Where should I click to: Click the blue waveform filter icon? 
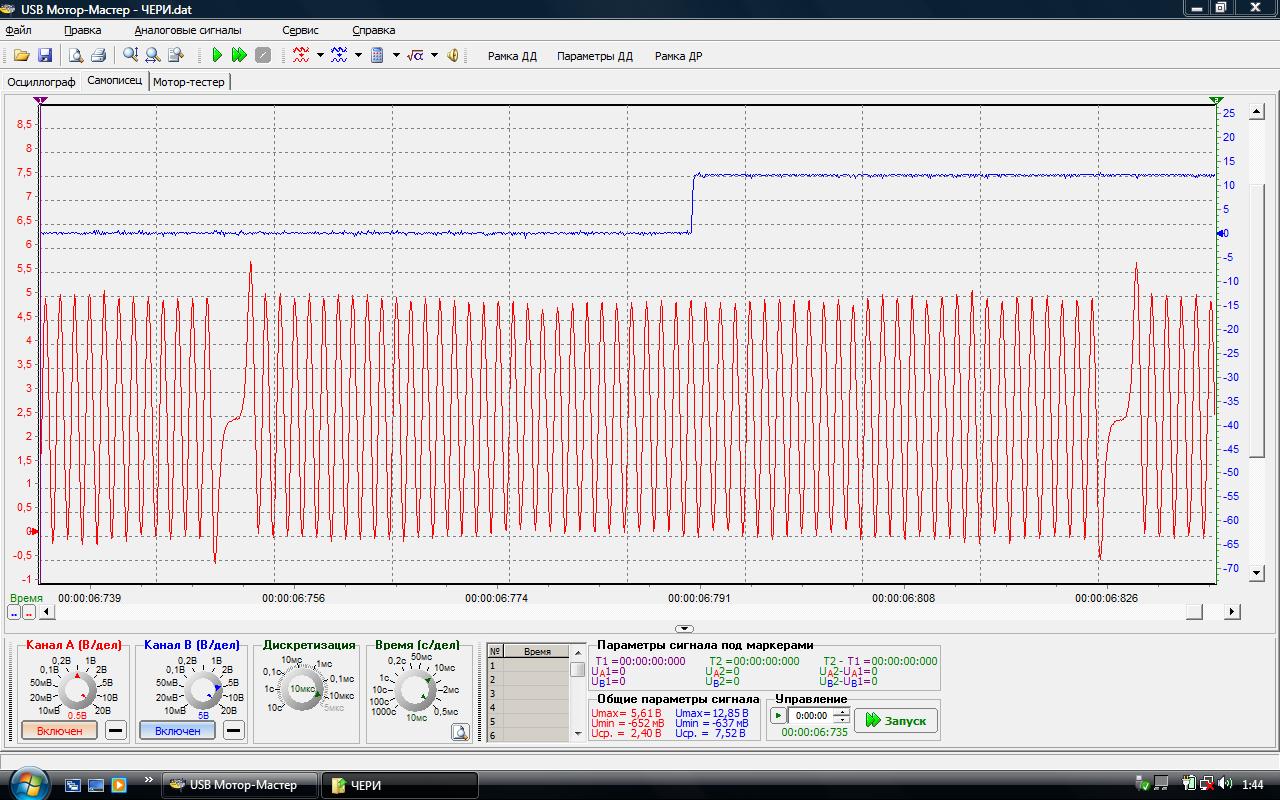tap(339, 56)
